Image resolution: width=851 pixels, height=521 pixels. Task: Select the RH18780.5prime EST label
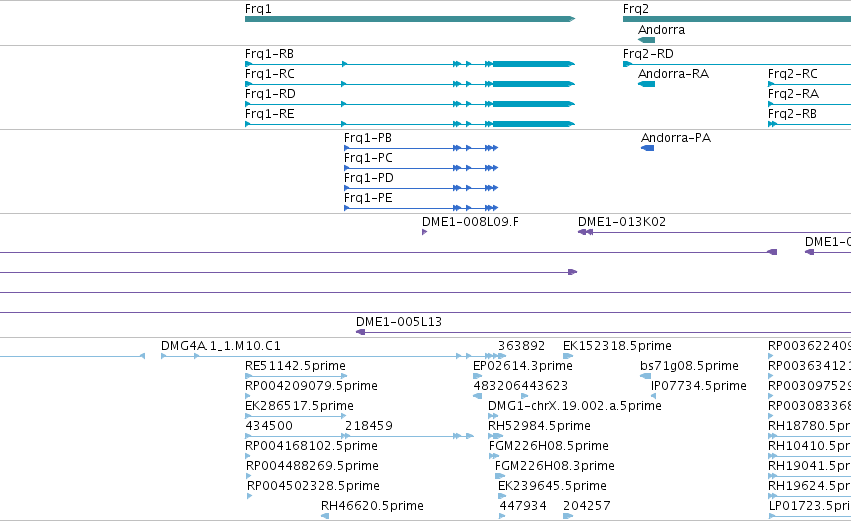pyautogui.click(x=809, y=426)
